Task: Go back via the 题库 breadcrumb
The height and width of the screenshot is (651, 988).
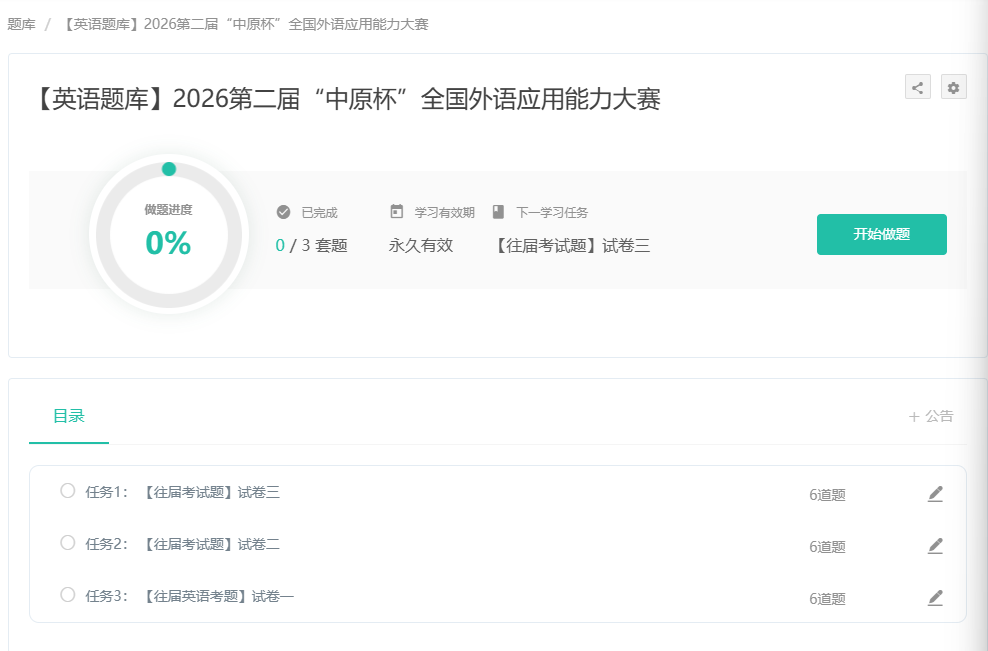Action: [x=21, y=24]
